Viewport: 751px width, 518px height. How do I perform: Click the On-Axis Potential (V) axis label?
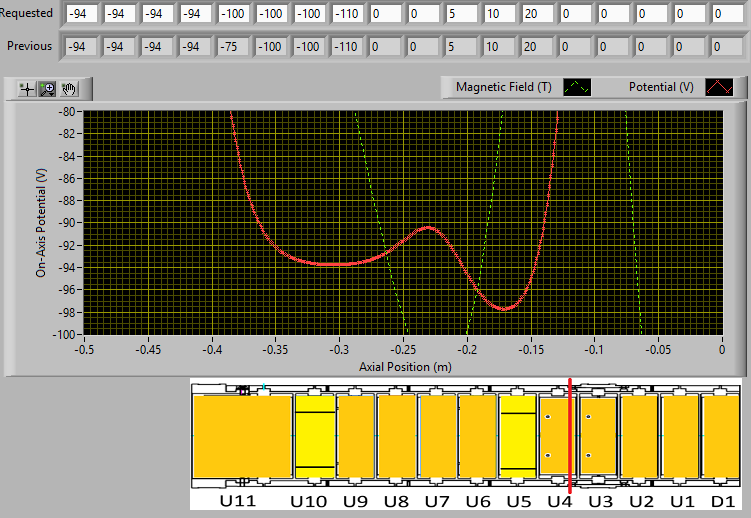click(42, 222)
